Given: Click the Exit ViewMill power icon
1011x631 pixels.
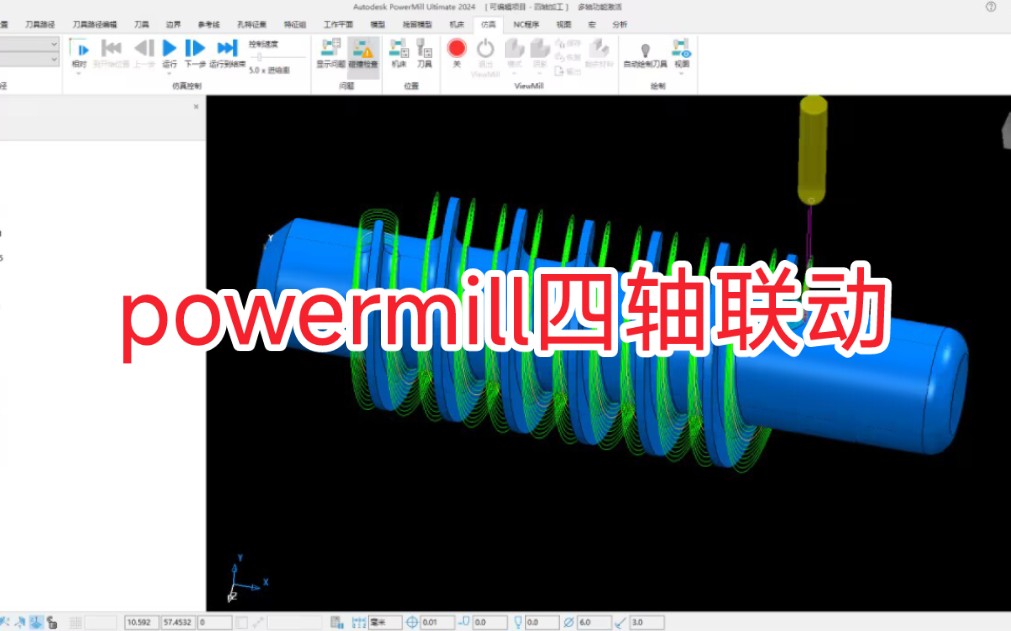Looking at the screenshot, I should [486, 48].
